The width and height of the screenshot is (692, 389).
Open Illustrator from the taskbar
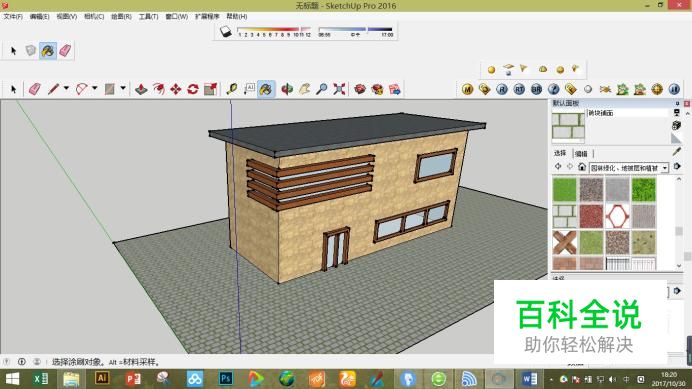102,379
